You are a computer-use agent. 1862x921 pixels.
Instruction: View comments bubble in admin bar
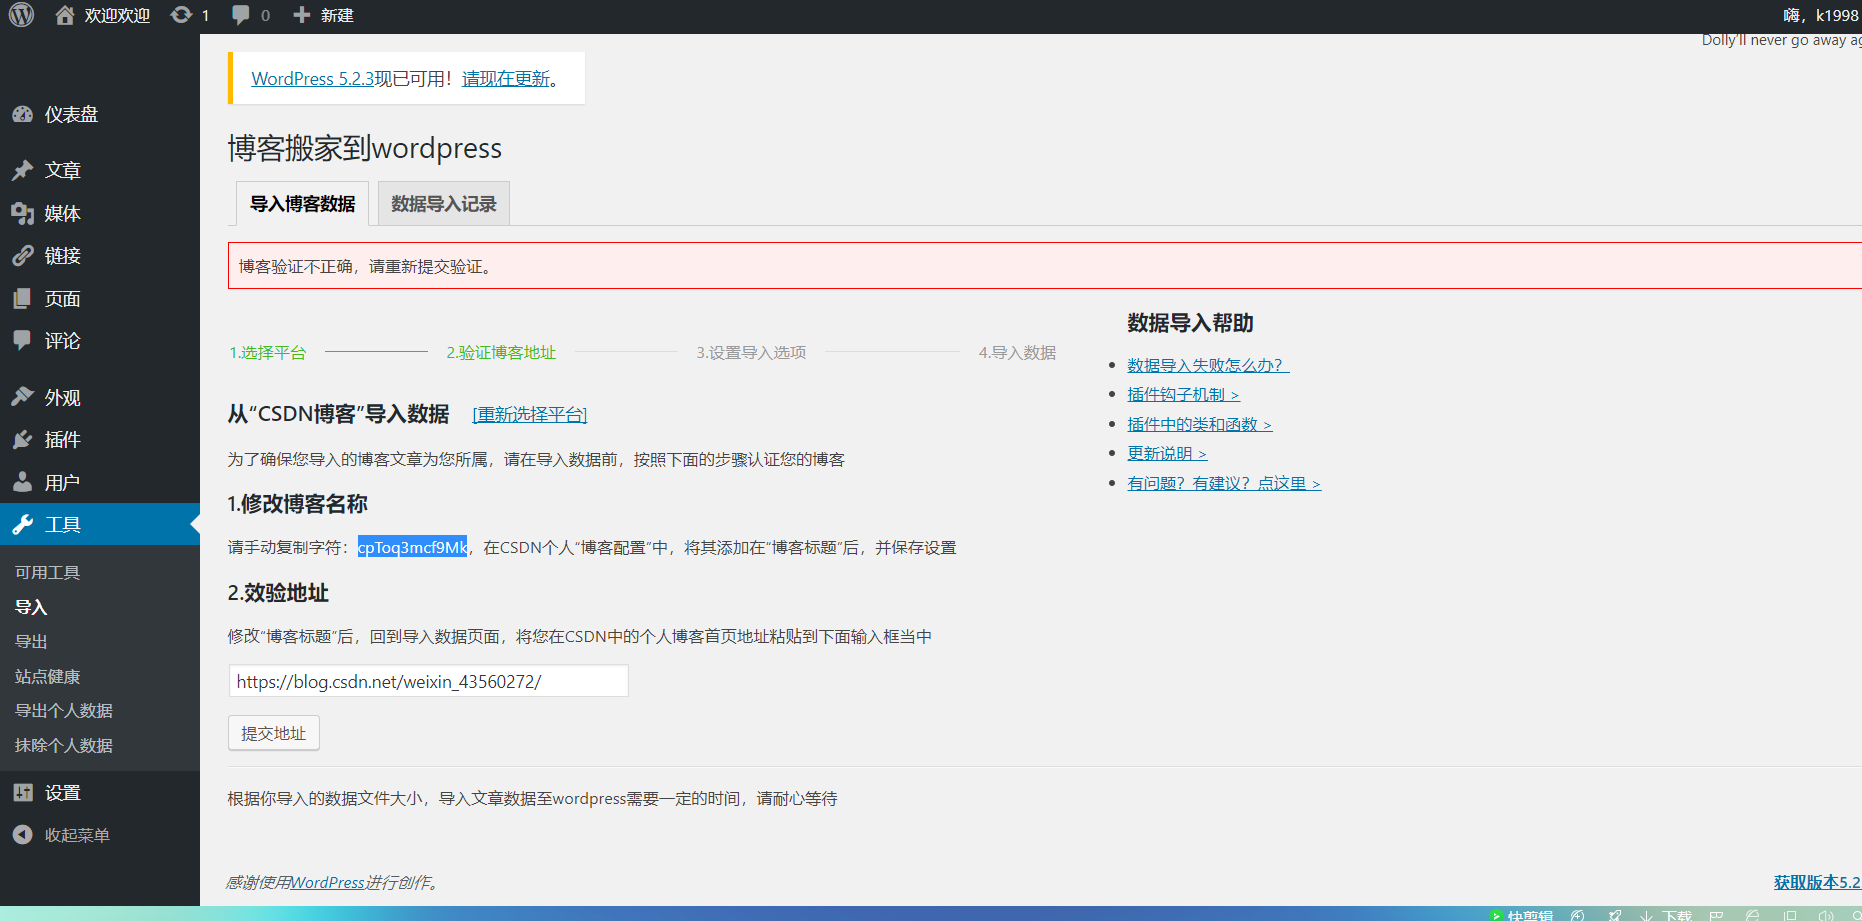click(x=241, y=15)
